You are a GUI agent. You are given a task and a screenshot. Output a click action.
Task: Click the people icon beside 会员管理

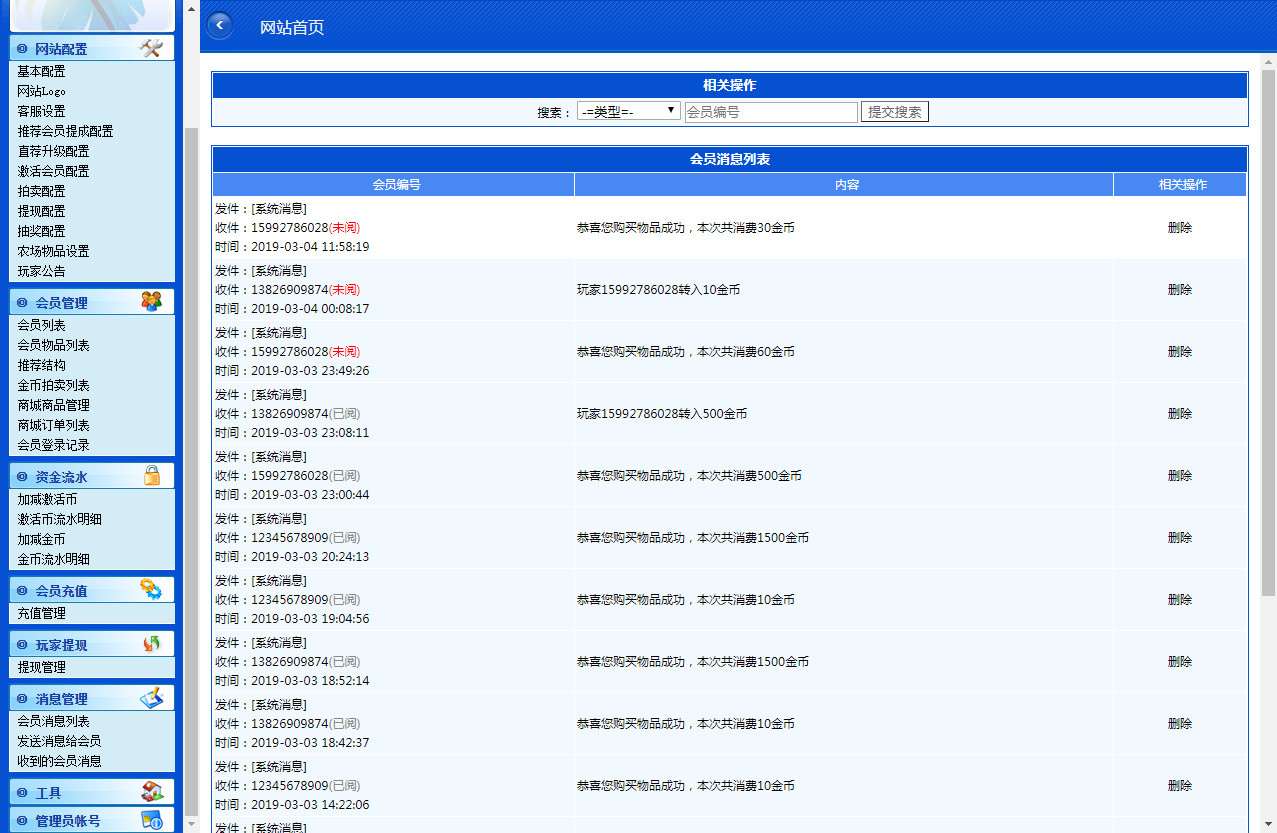(151, 301)
